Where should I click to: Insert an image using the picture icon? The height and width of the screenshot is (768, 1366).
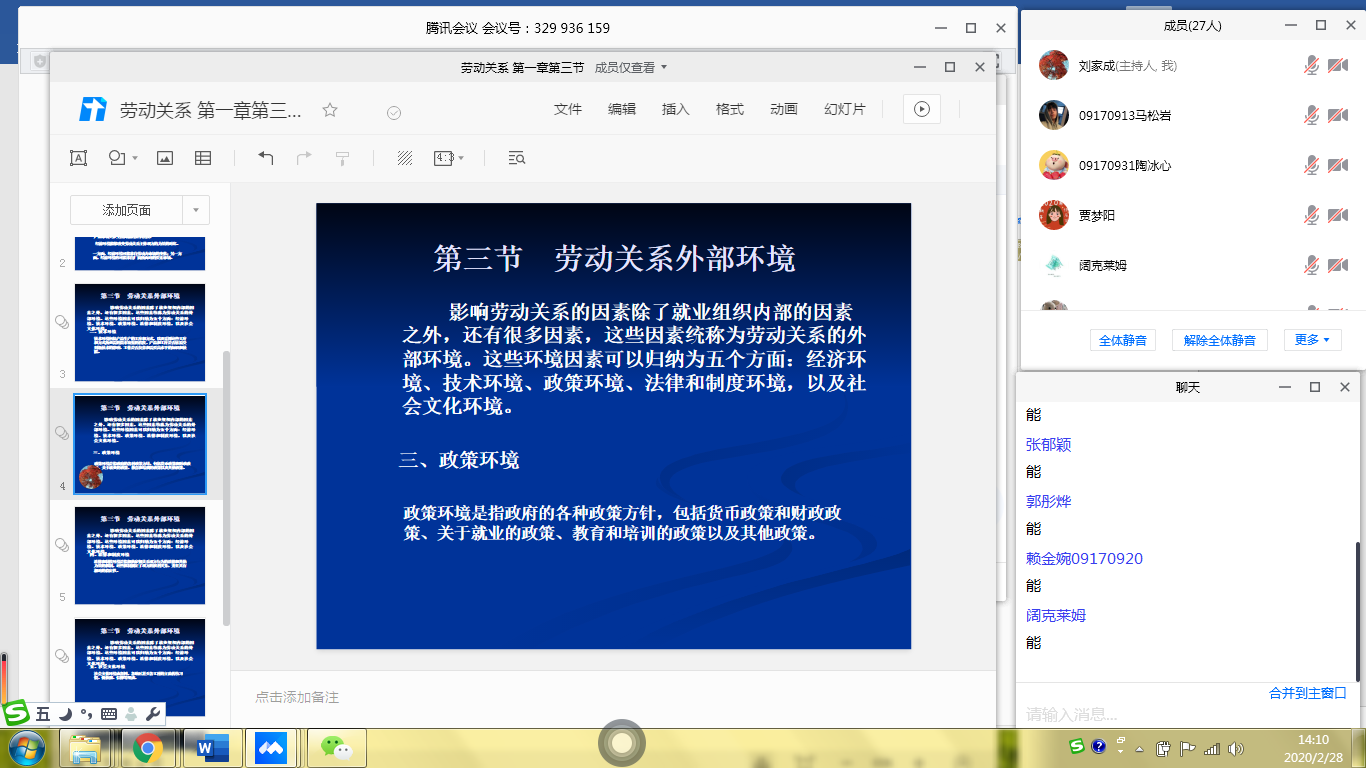tap(165, 158)
